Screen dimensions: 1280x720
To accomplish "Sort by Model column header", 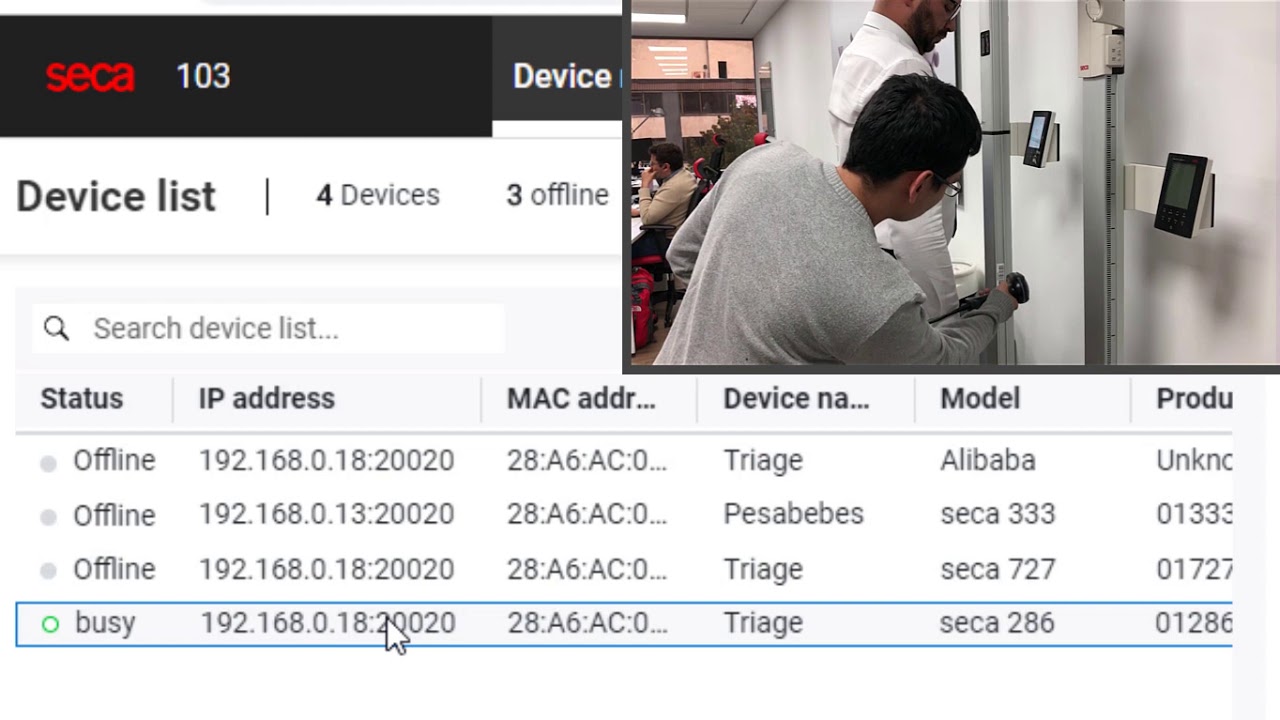I will (x=980, y=398).
